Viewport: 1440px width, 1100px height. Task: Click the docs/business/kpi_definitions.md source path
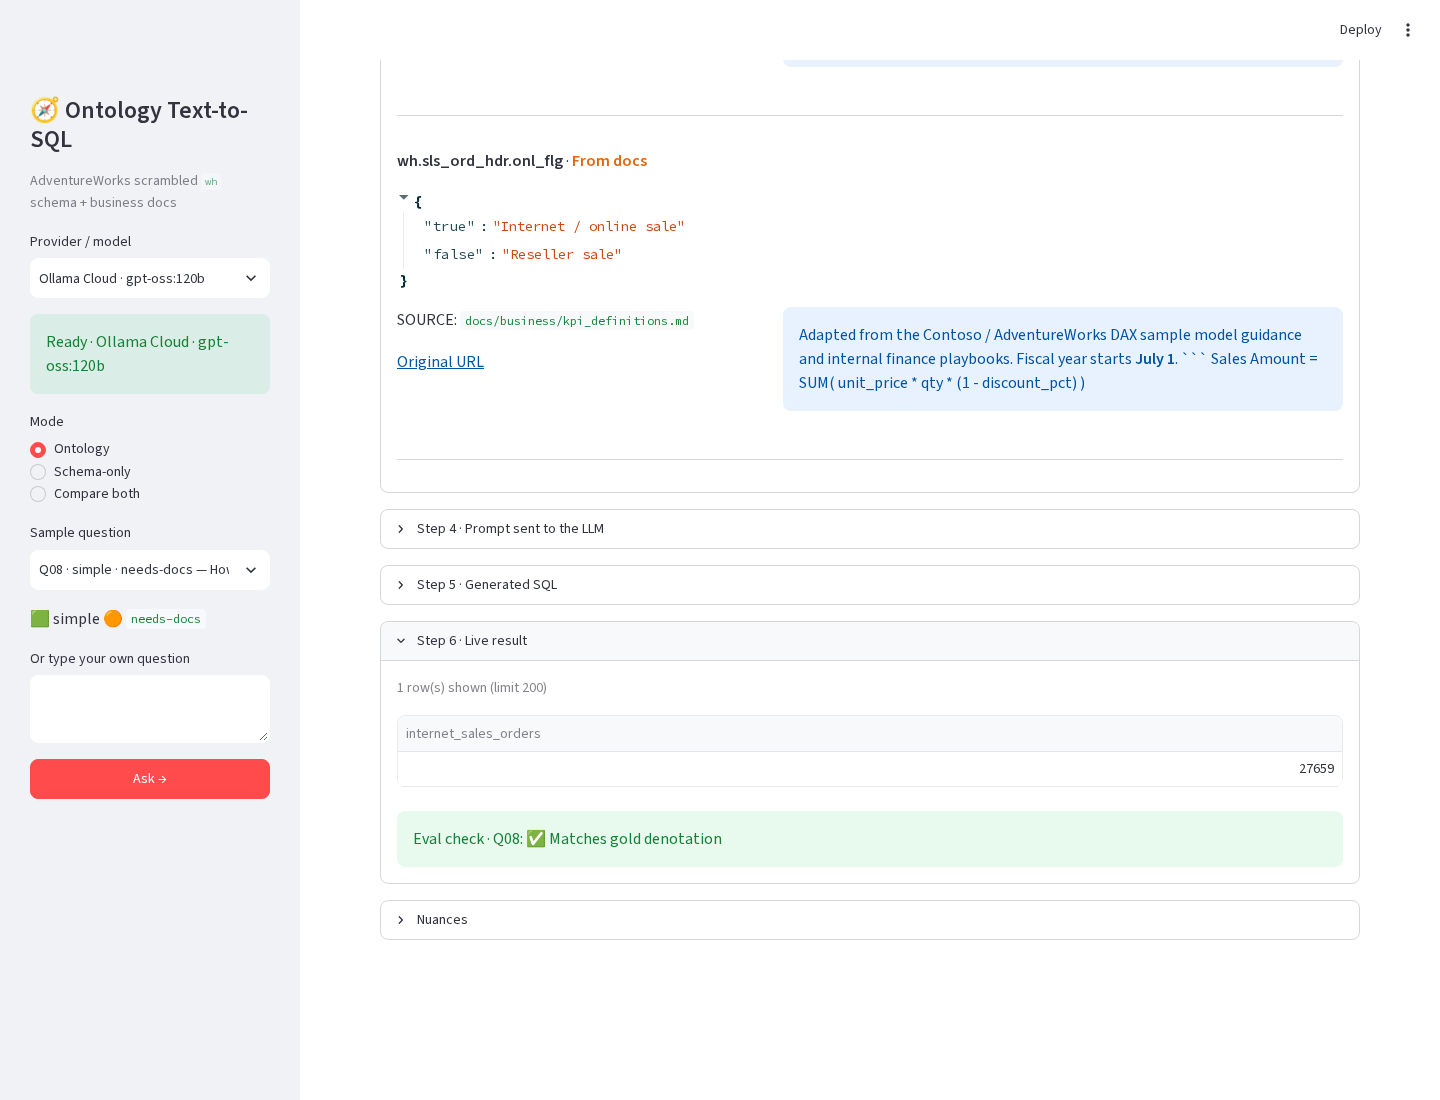(577, 321)
